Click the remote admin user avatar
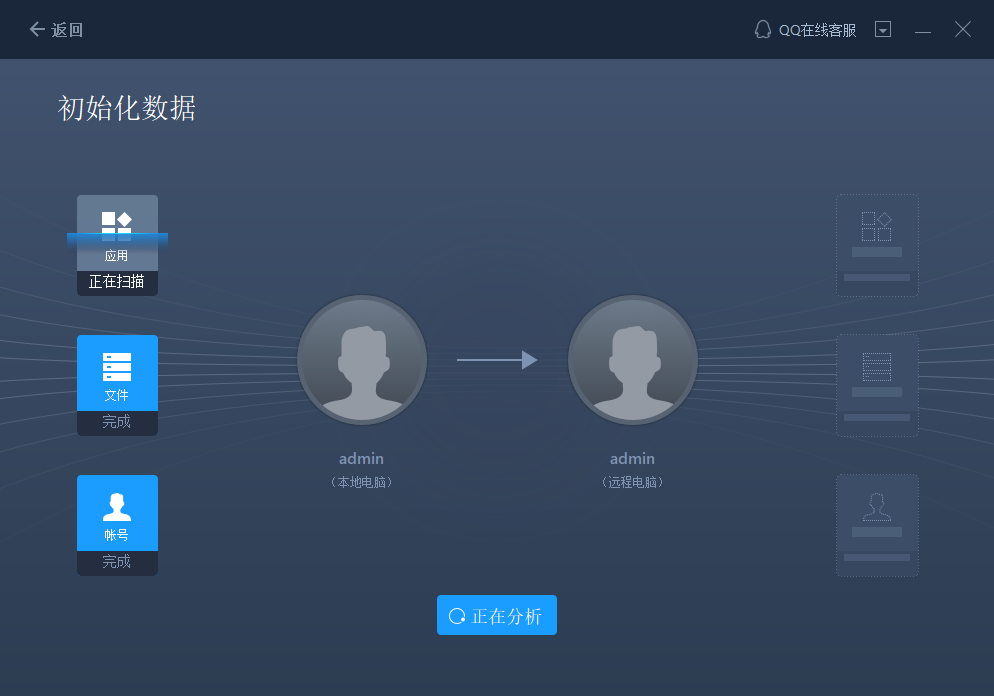Screen dimensions: 994x696 tap(632, 360)
